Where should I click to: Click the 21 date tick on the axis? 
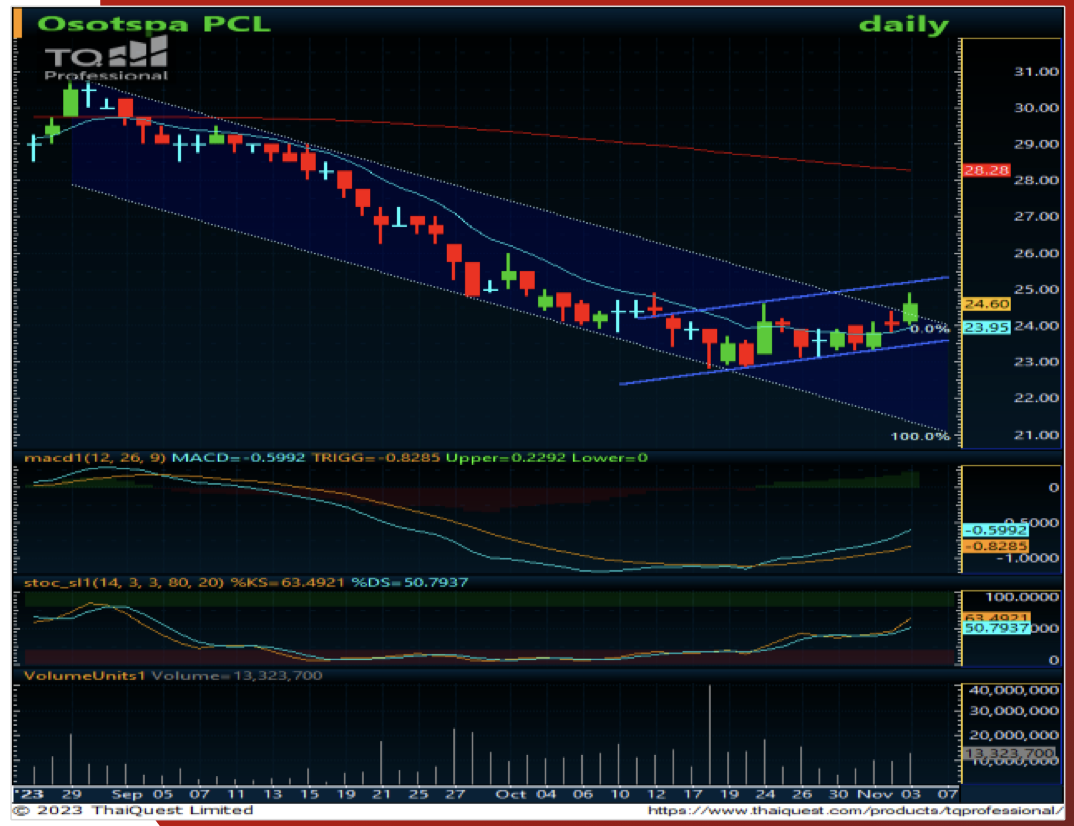[x=382, y=794]
